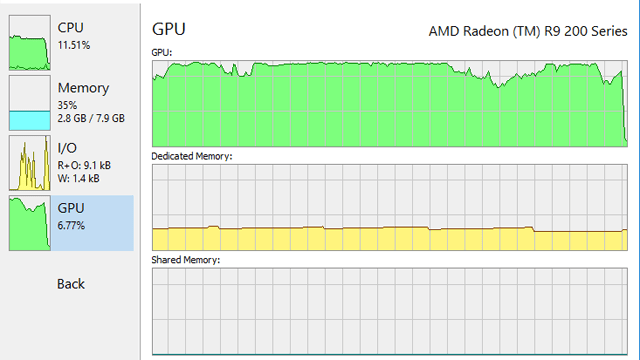Click the I/O yellow mini graph thumbnail

click(x=30, y=163)
